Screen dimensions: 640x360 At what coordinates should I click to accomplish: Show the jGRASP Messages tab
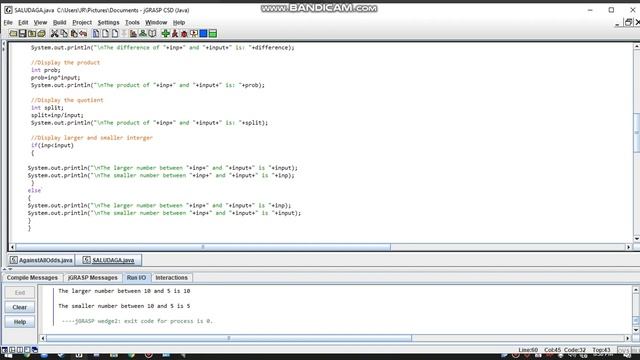[93, 278]
